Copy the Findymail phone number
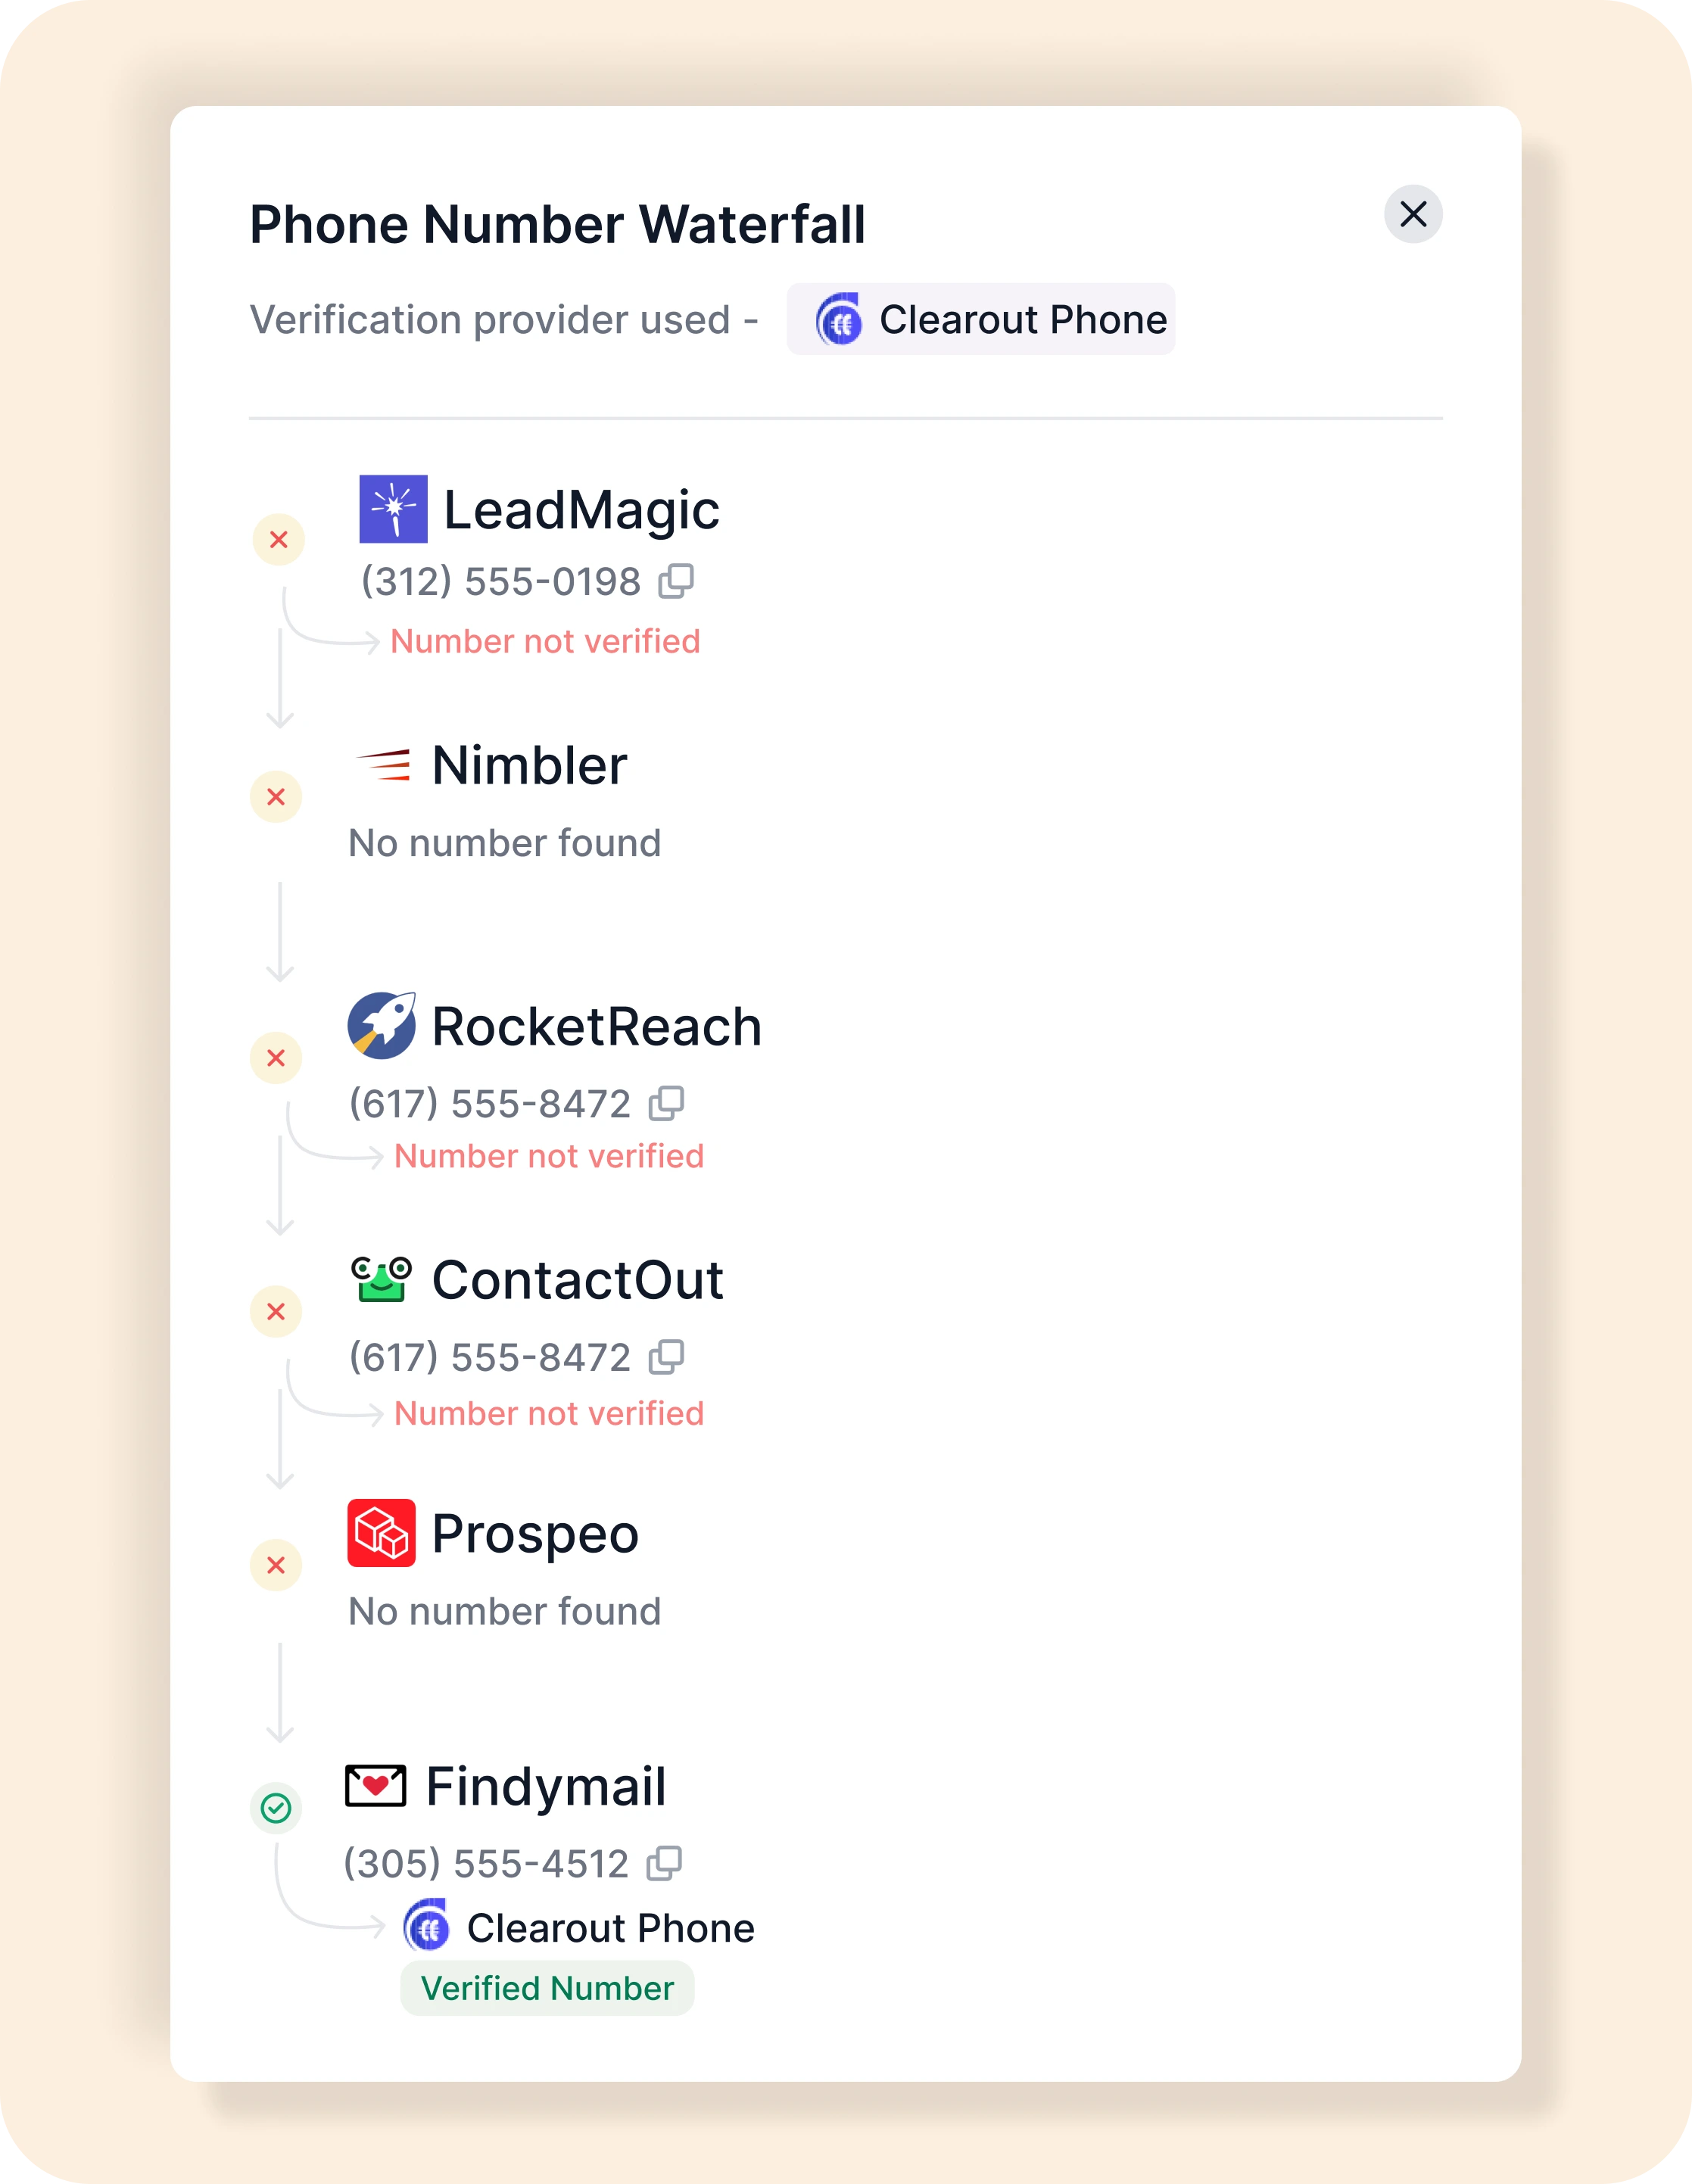Image resolution: width=1692 pixels, height=2184 pixels. pos(664,1863)
